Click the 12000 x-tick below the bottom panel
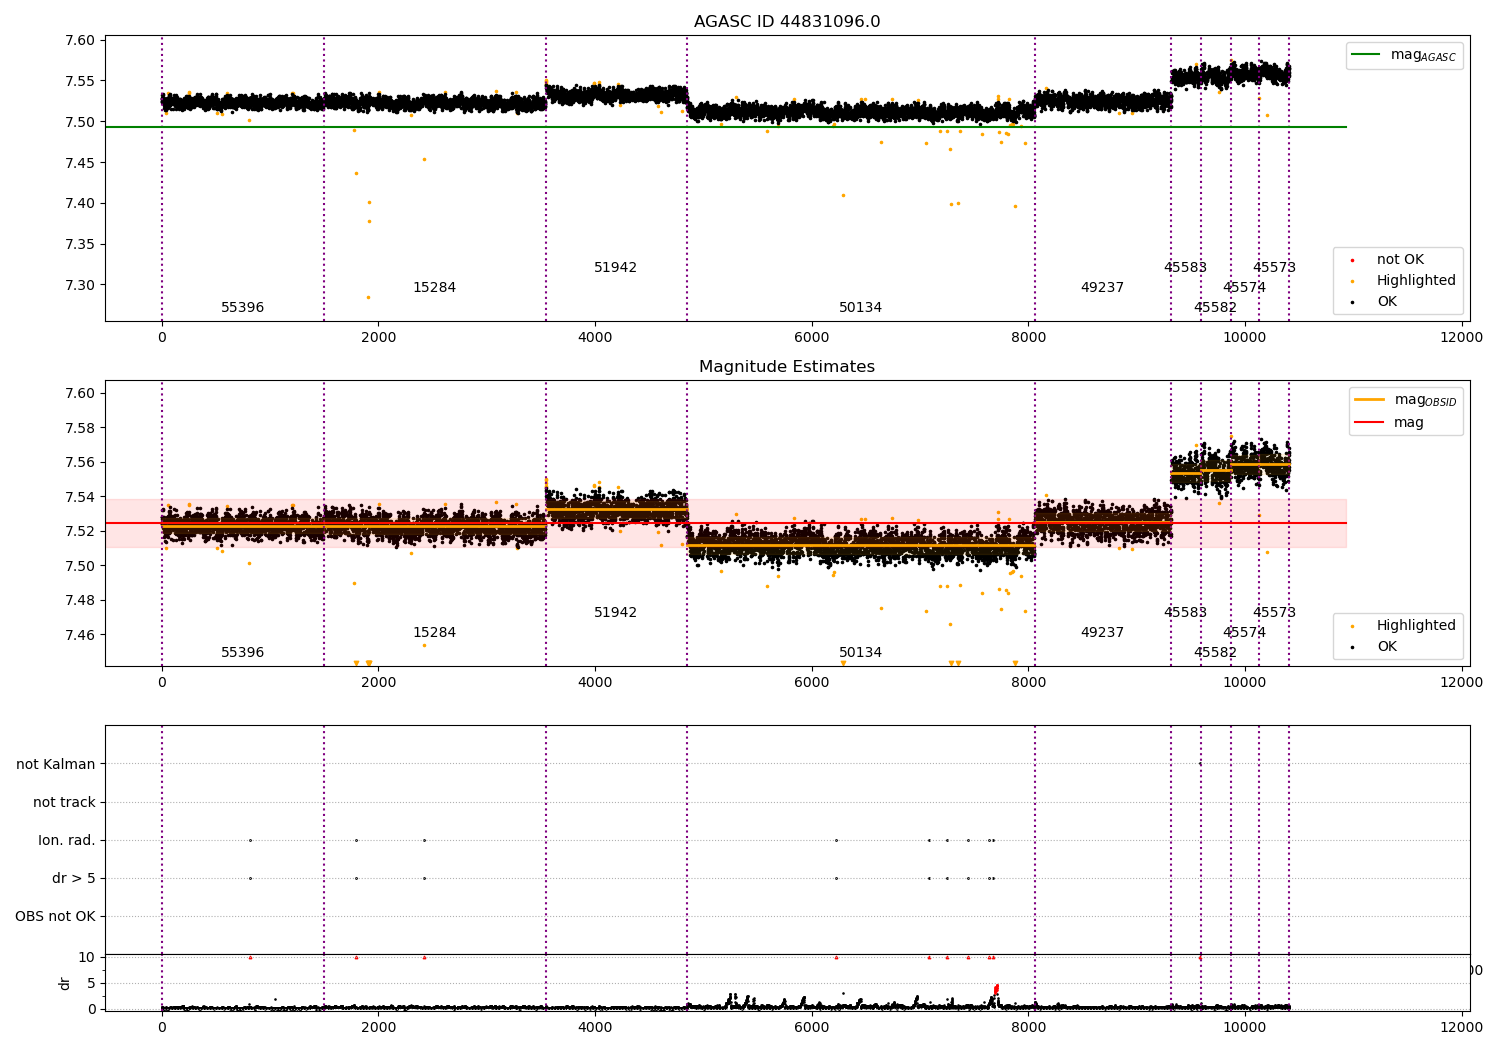Screen dimensions: 1500x1050 [1461, 1027]
